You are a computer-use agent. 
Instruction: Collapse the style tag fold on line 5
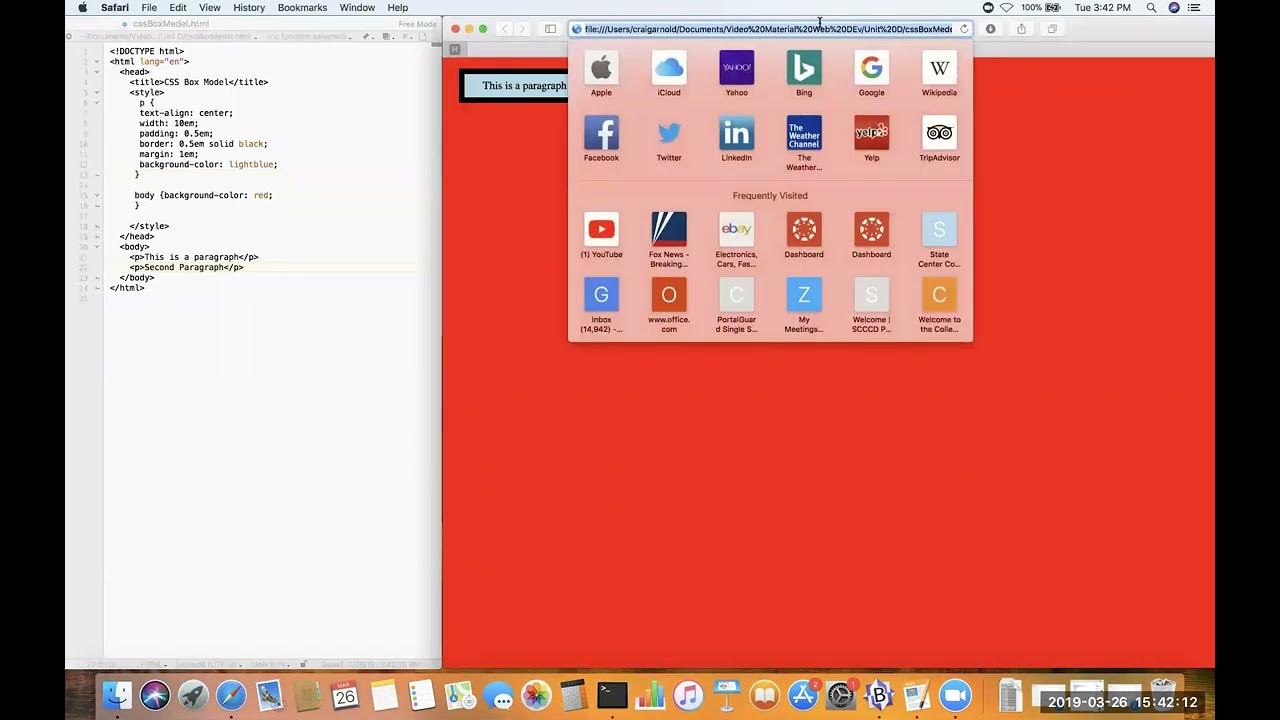(97, 92)
